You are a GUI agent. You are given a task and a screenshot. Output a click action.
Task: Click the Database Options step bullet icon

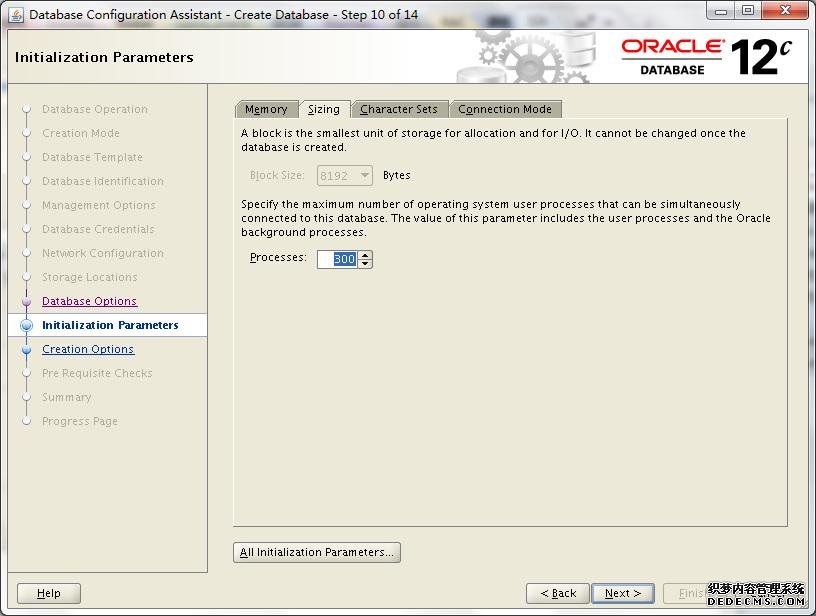click(27, 302)
